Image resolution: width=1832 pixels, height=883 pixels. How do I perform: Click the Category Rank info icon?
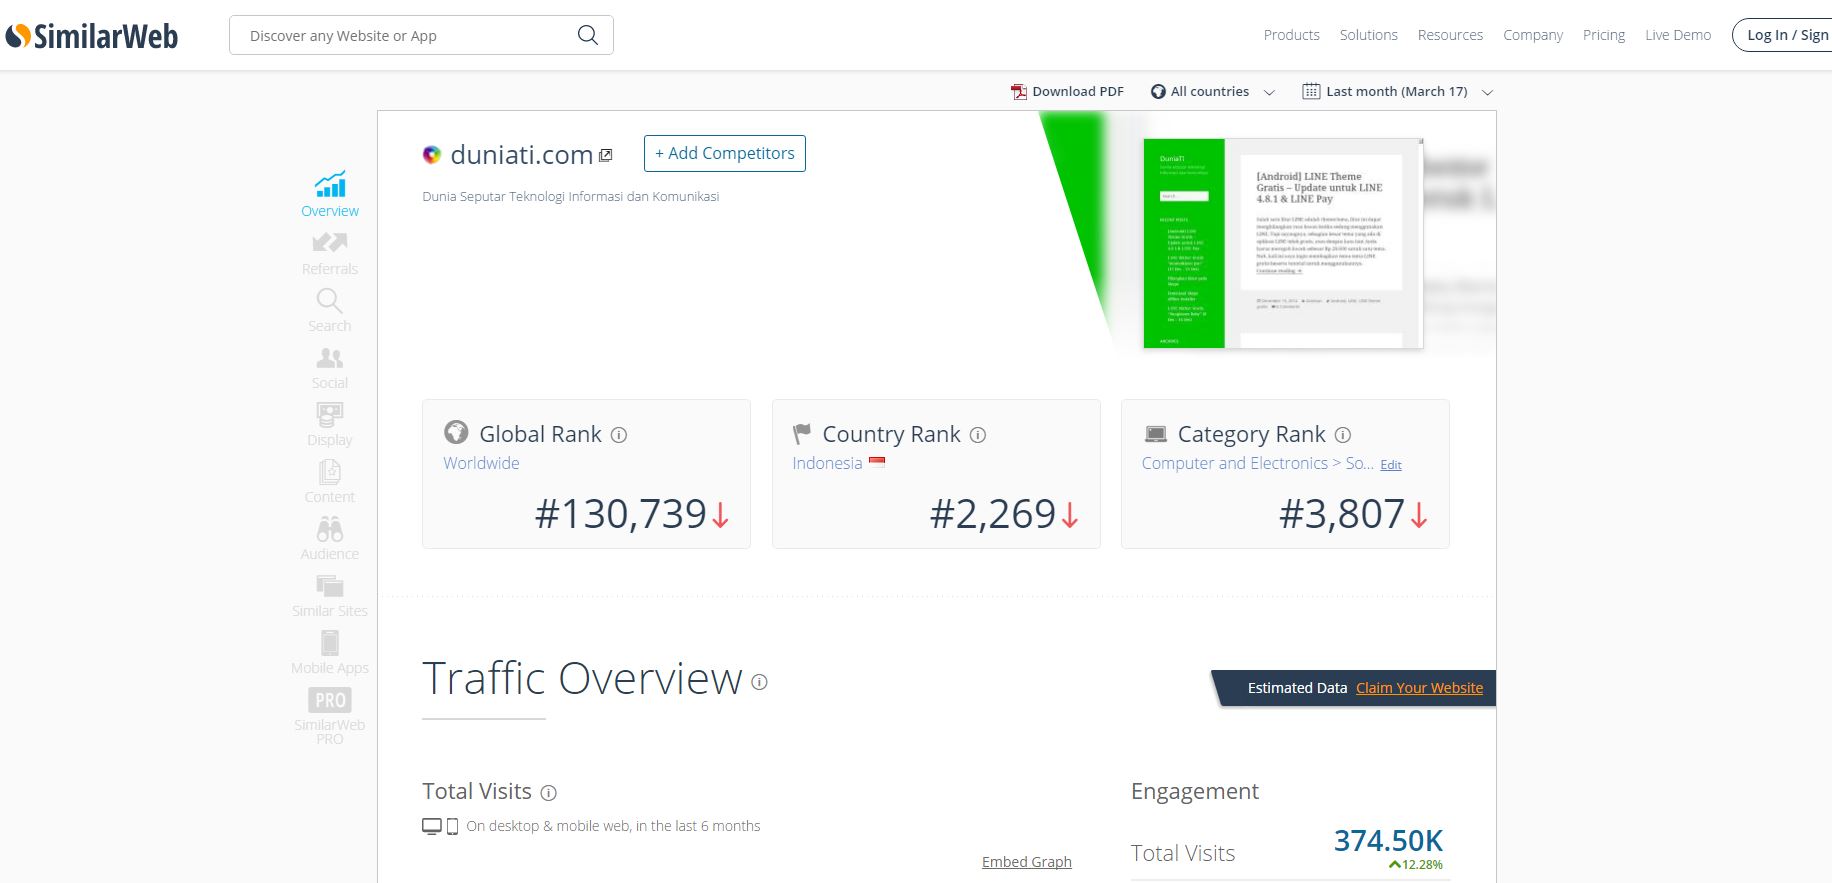[x=1343, y=435]
